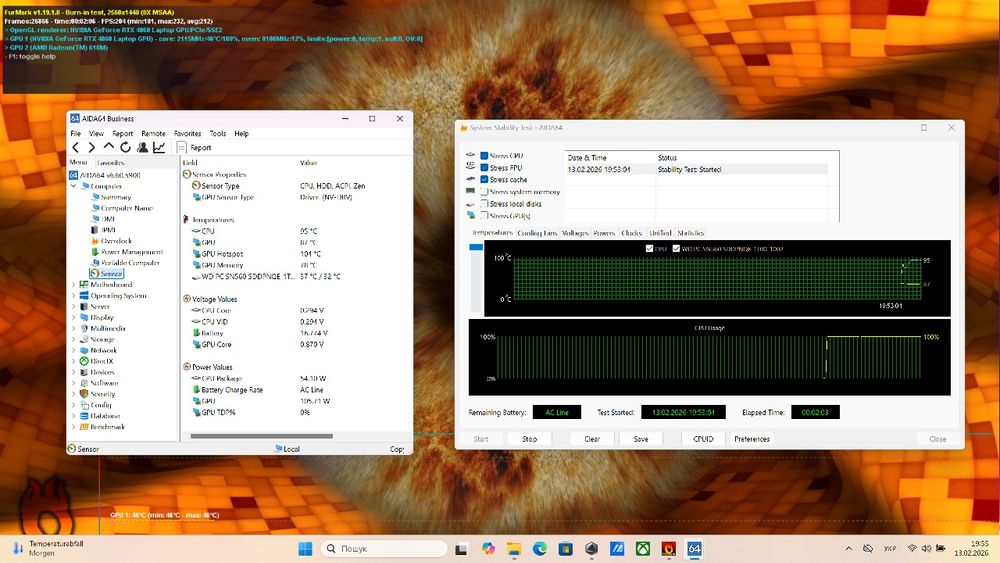Screen dimensions: 1000x563
Task: Open the File menu in AIDA64
Action: click(x=76, y=133)
